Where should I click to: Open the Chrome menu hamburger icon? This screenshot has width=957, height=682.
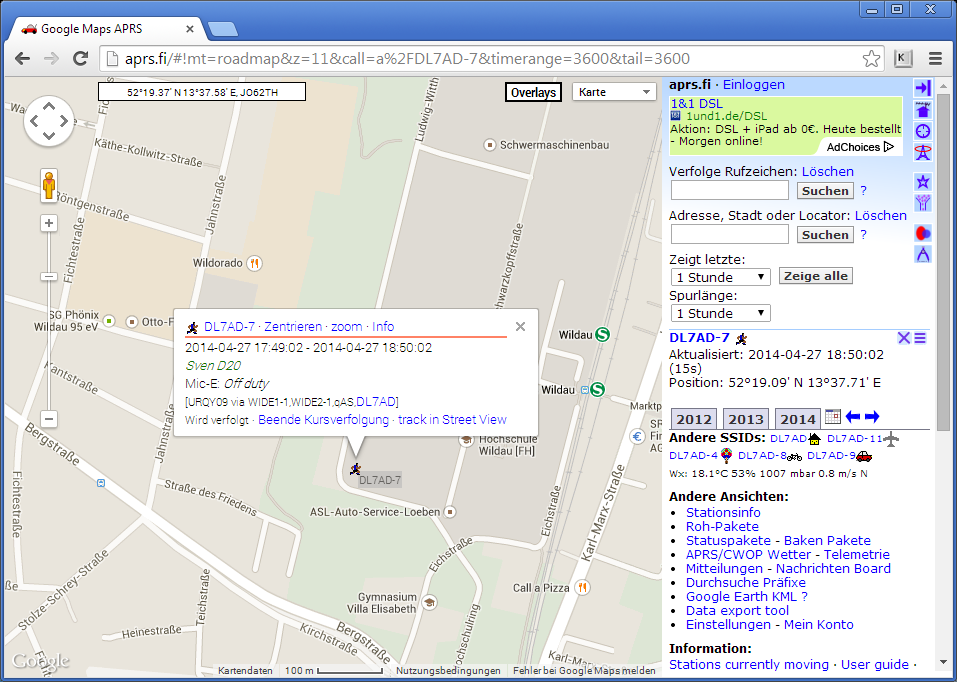(x=935, y=59)
